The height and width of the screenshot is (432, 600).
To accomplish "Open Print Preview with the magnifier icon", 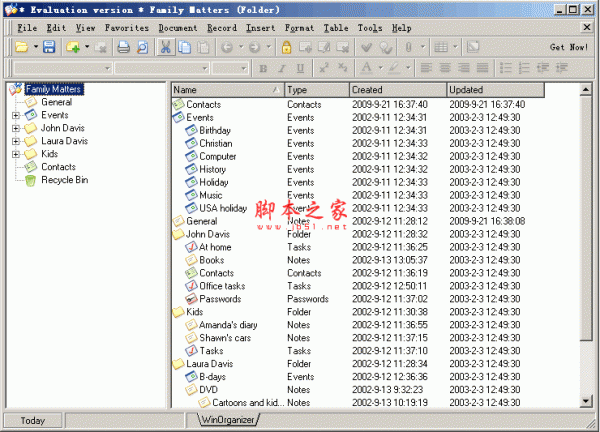I will point(142,47).
